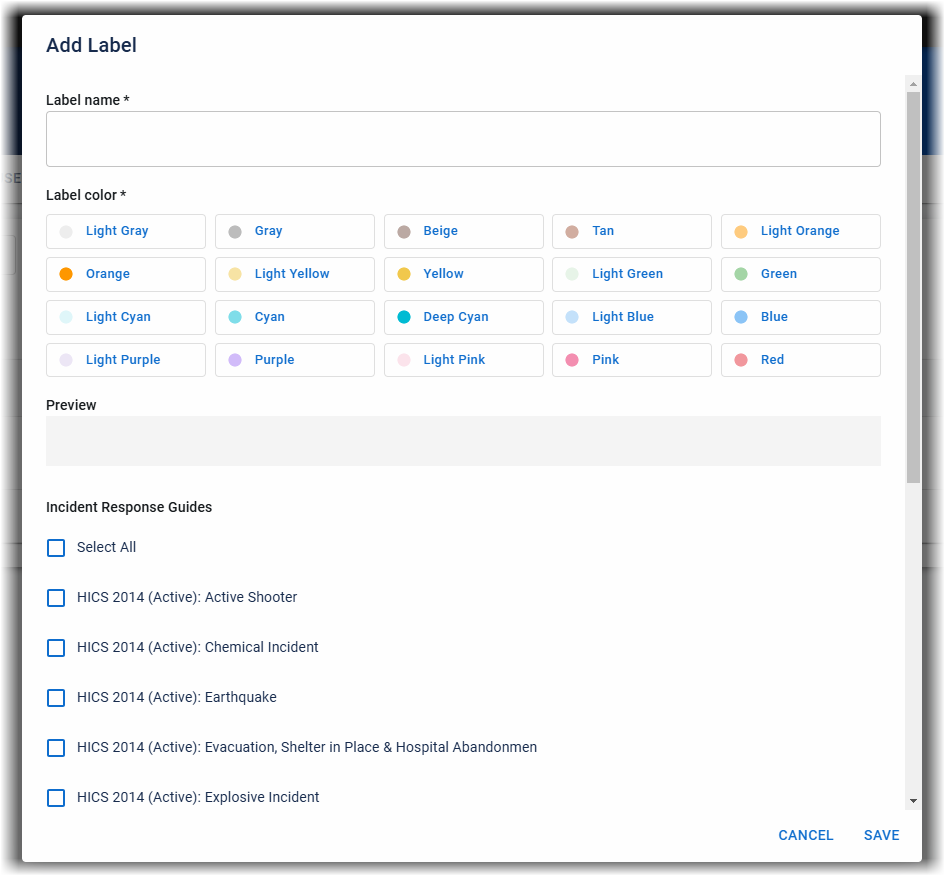The height and width of the screenshot is (876, 945).
Task: Check the Chemical Incident guide
Action: point(56,648)
